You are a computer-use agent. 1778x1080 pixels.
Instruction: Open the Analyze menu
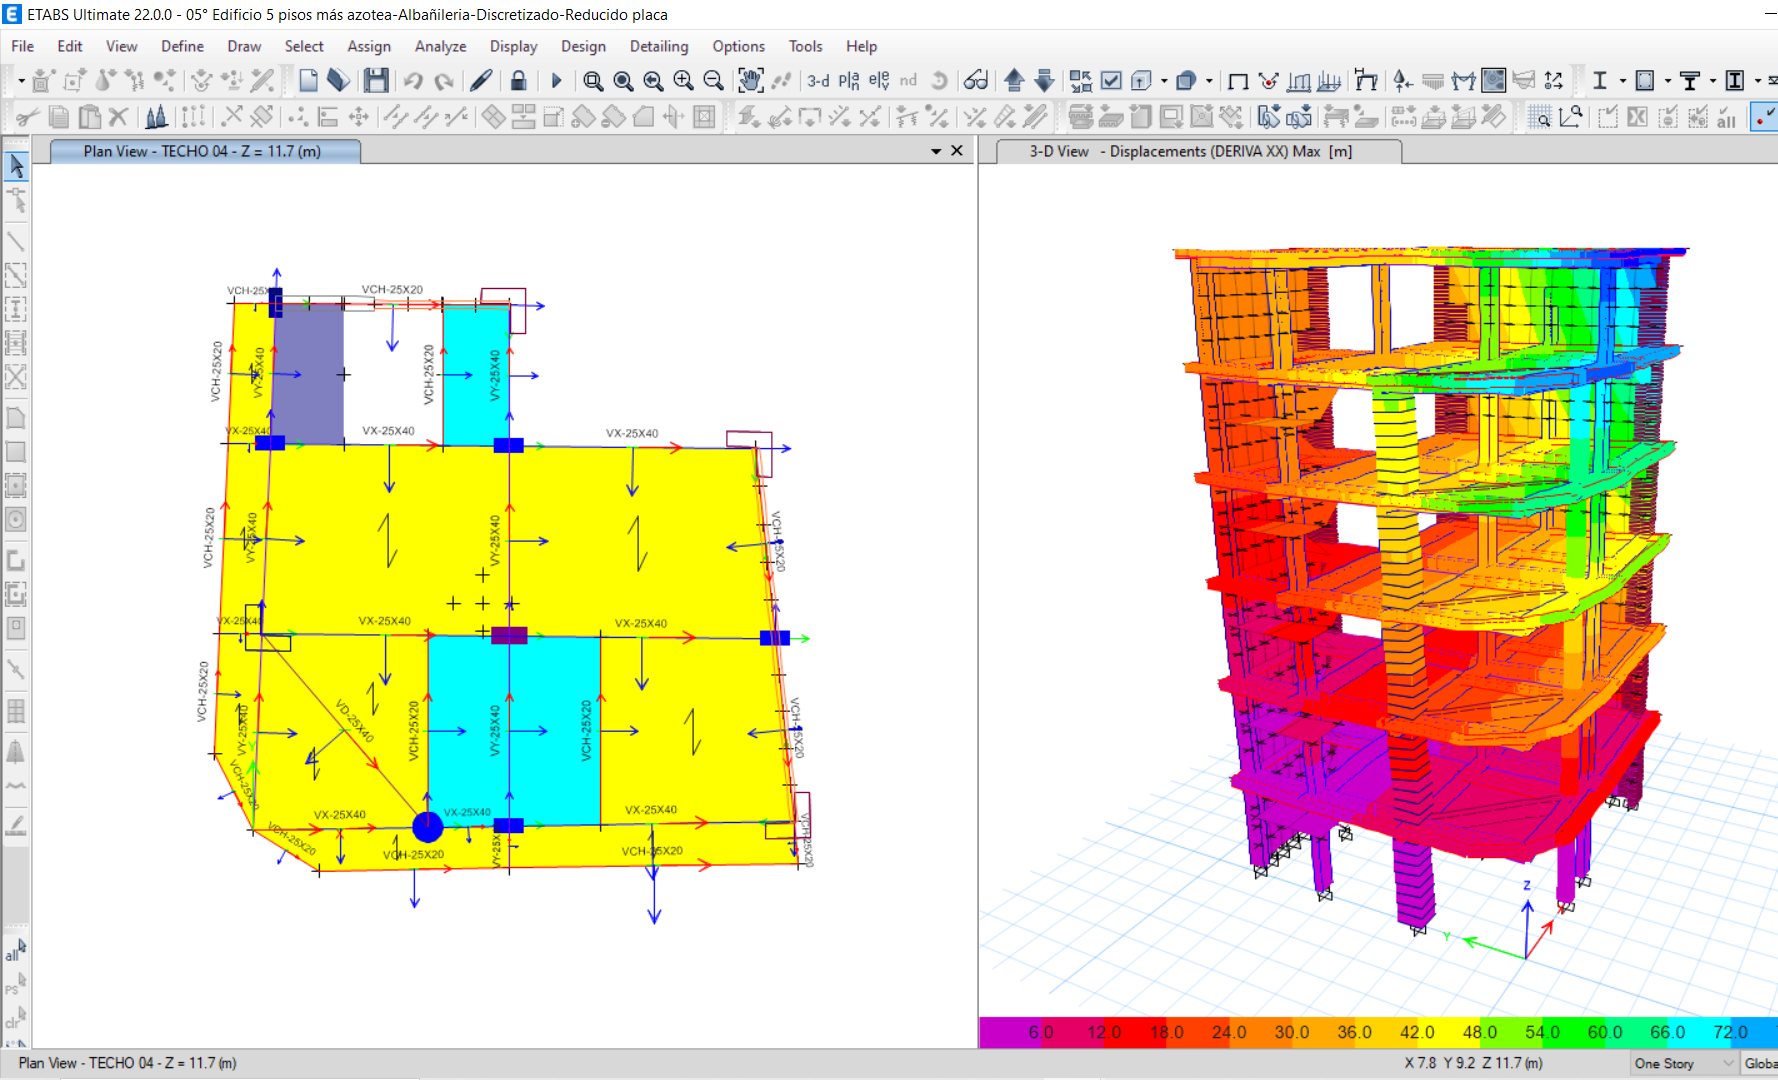point(440,46)
